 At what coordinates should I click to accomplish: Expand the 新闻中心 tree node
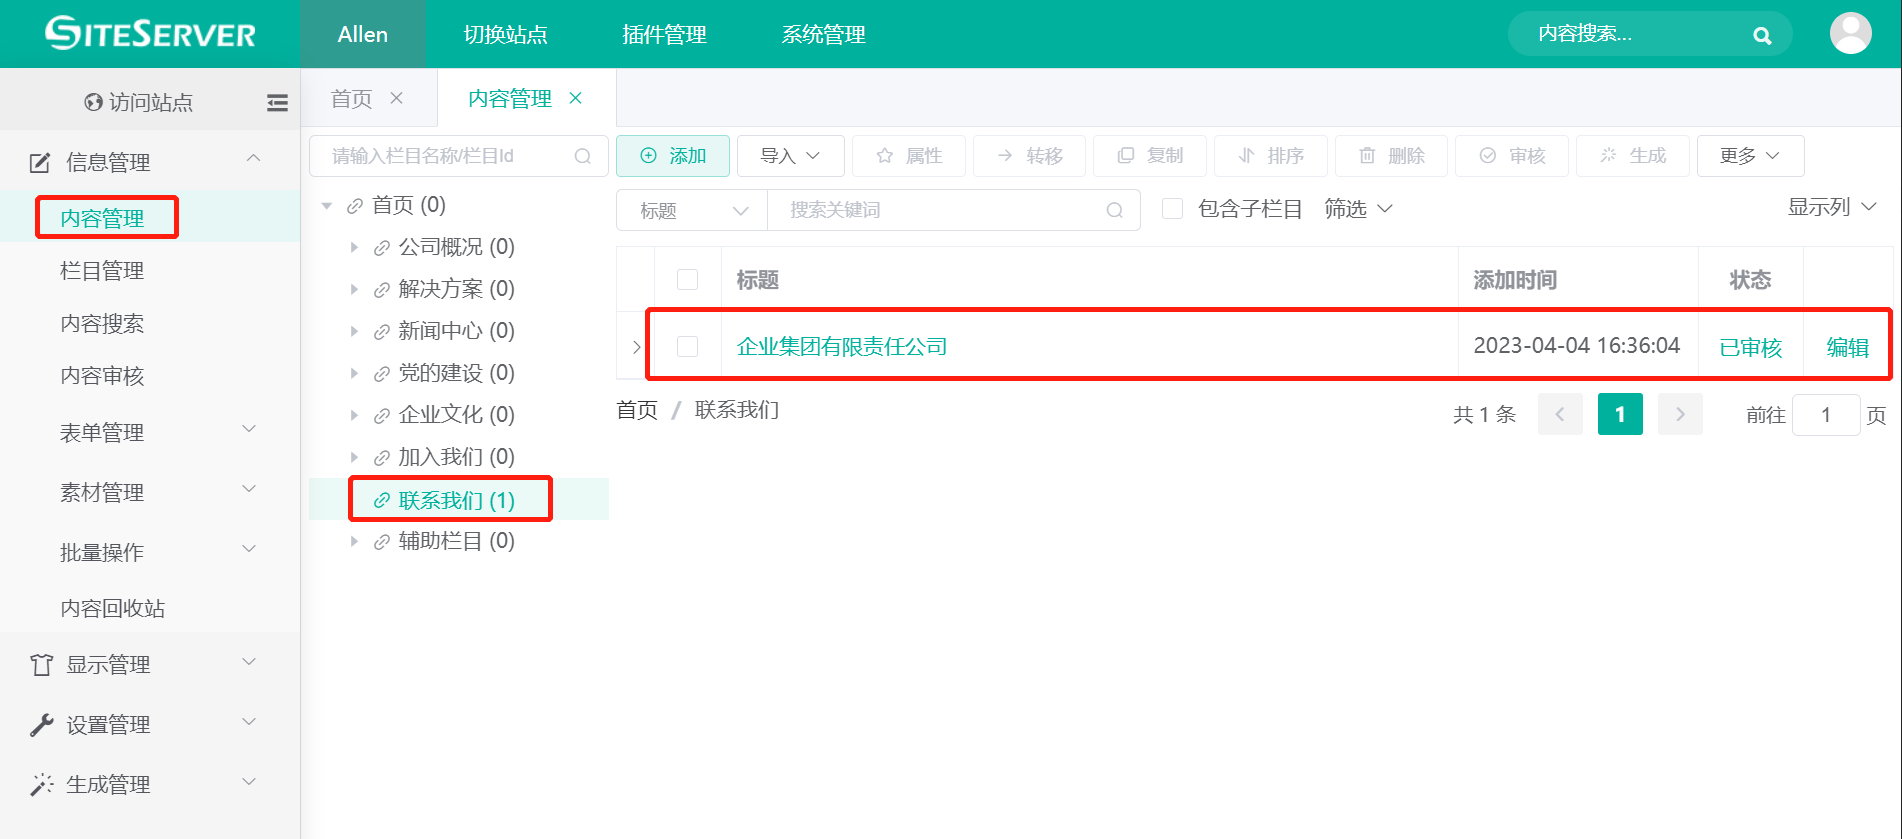click(354, 331)
